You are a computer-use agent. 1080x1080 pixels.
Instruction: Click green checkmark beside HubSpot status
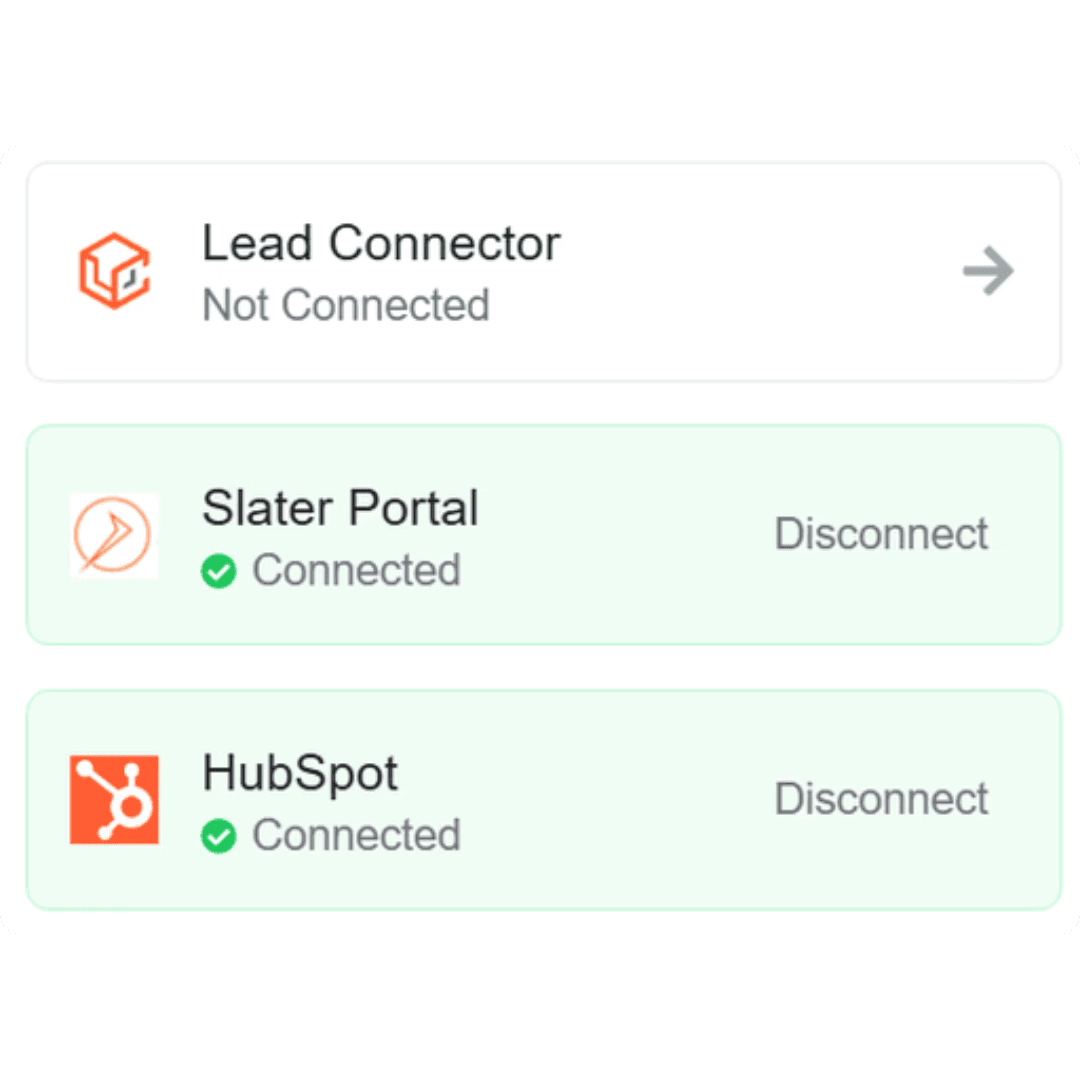(218, 836)
